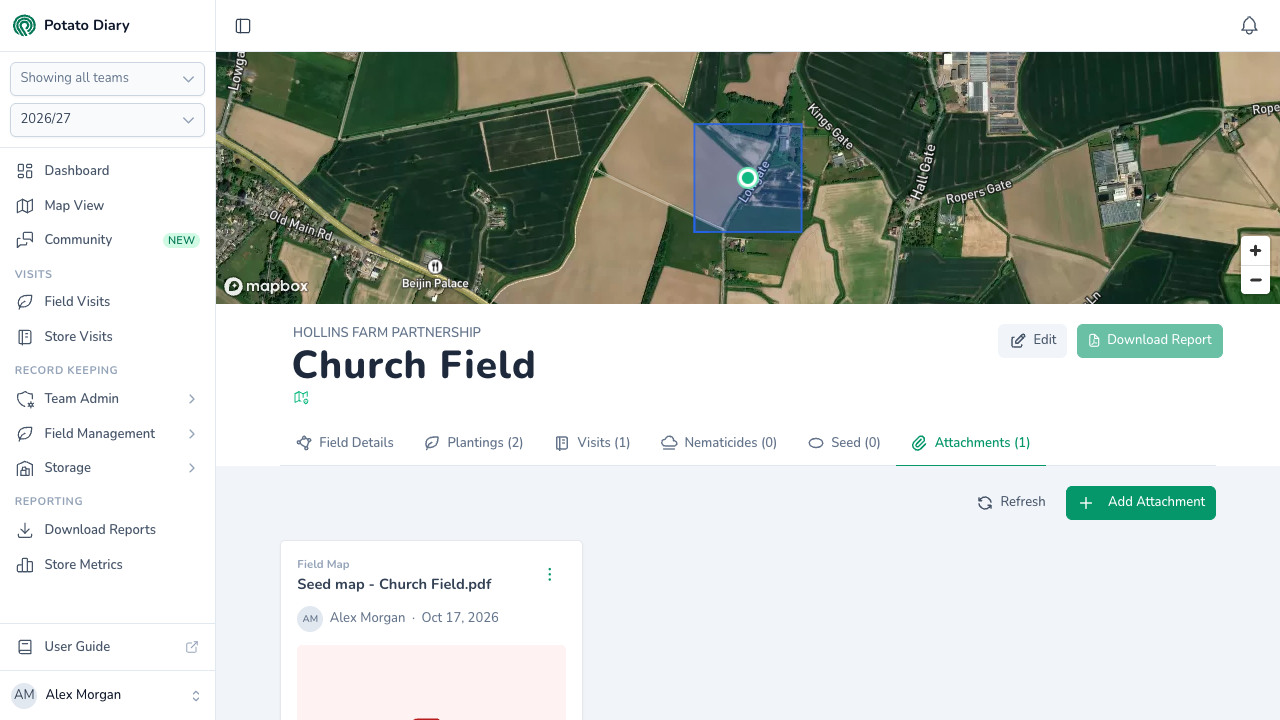Screen dimensions: 1280x720
Task: Click the Mapbox logo
Action: coord(266,287)
